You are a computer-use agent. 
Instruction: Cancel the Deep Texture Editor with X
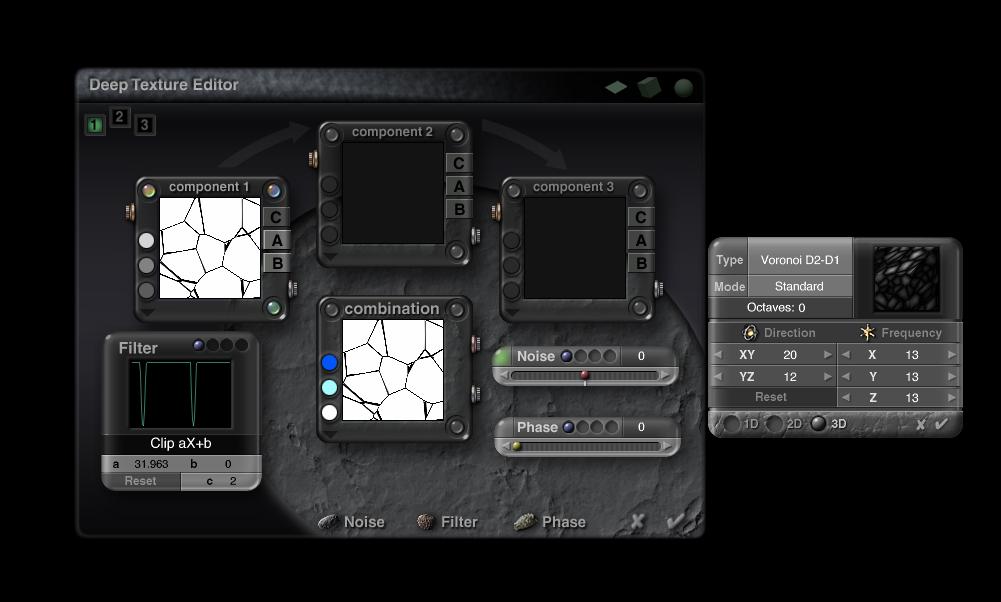tap(636, 521)
